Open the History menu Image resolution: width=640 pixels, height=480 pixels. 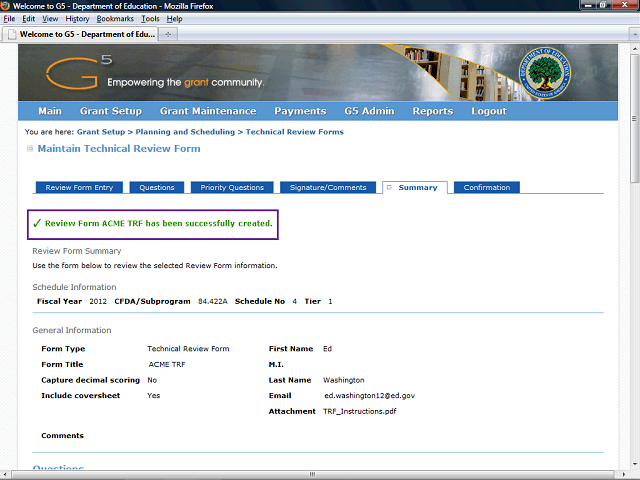tap(77, 19)
